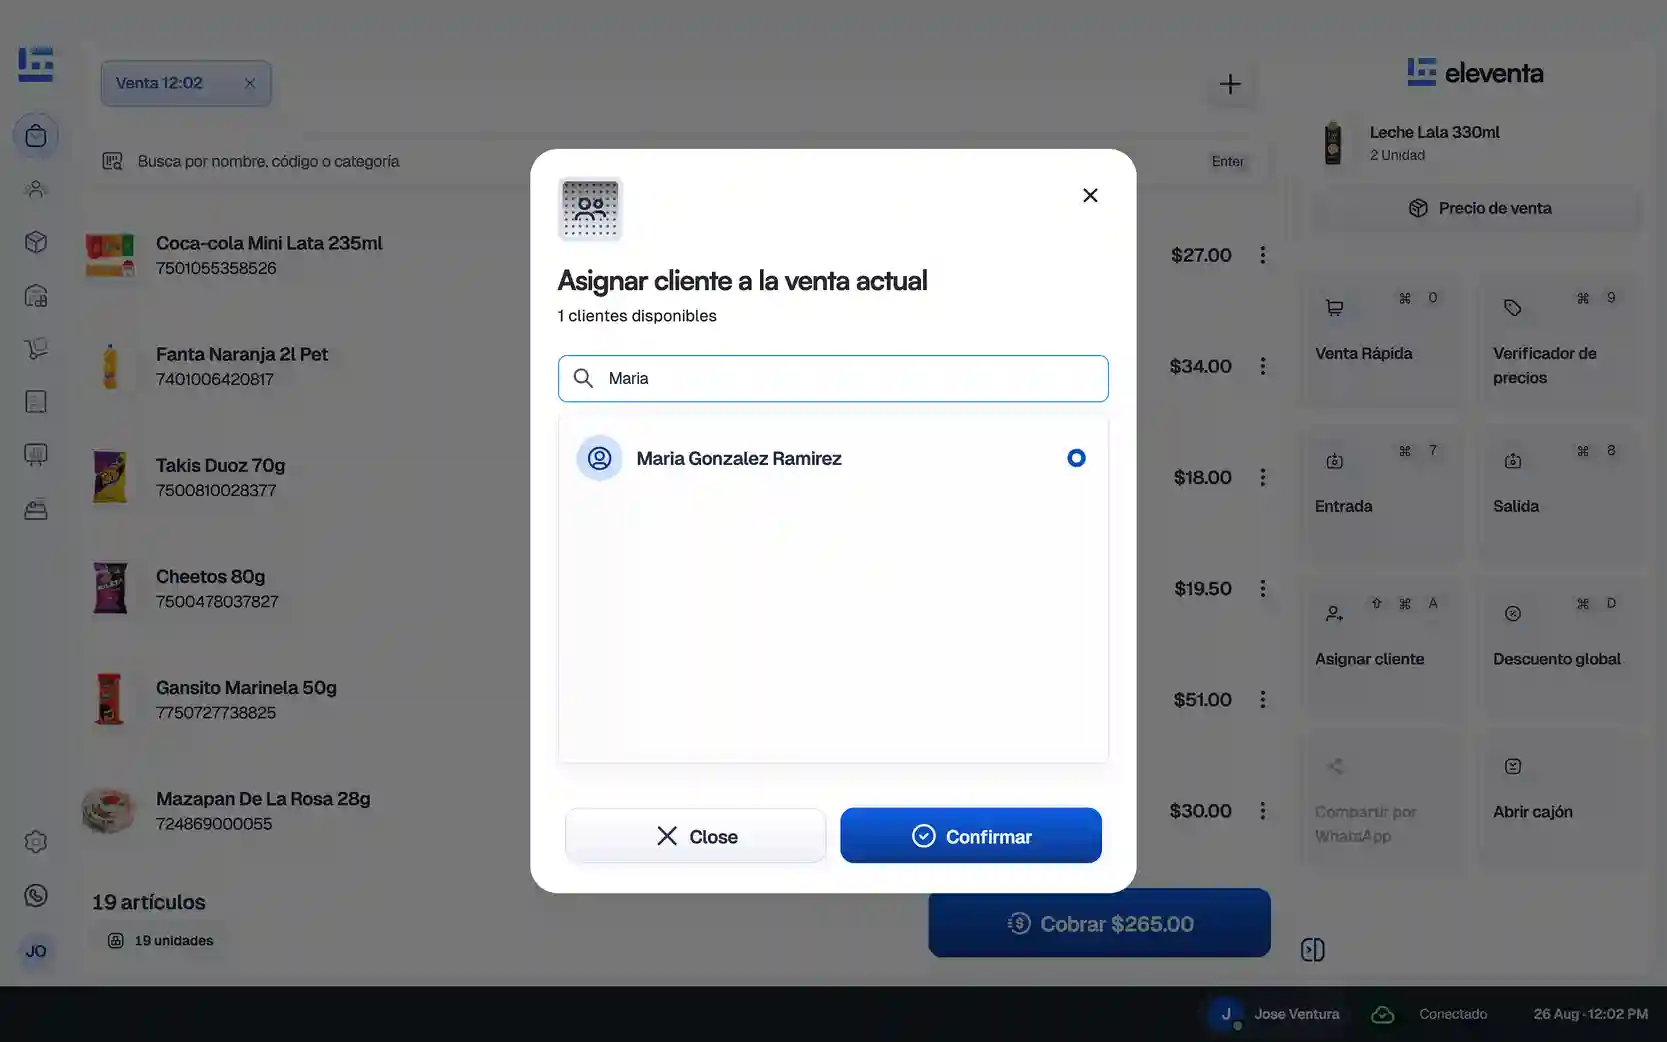Image resolution: width=1667 pixels, height=1042 pixels.
Task: Open the products box icon in sidebar
Action: coord(36,242)
